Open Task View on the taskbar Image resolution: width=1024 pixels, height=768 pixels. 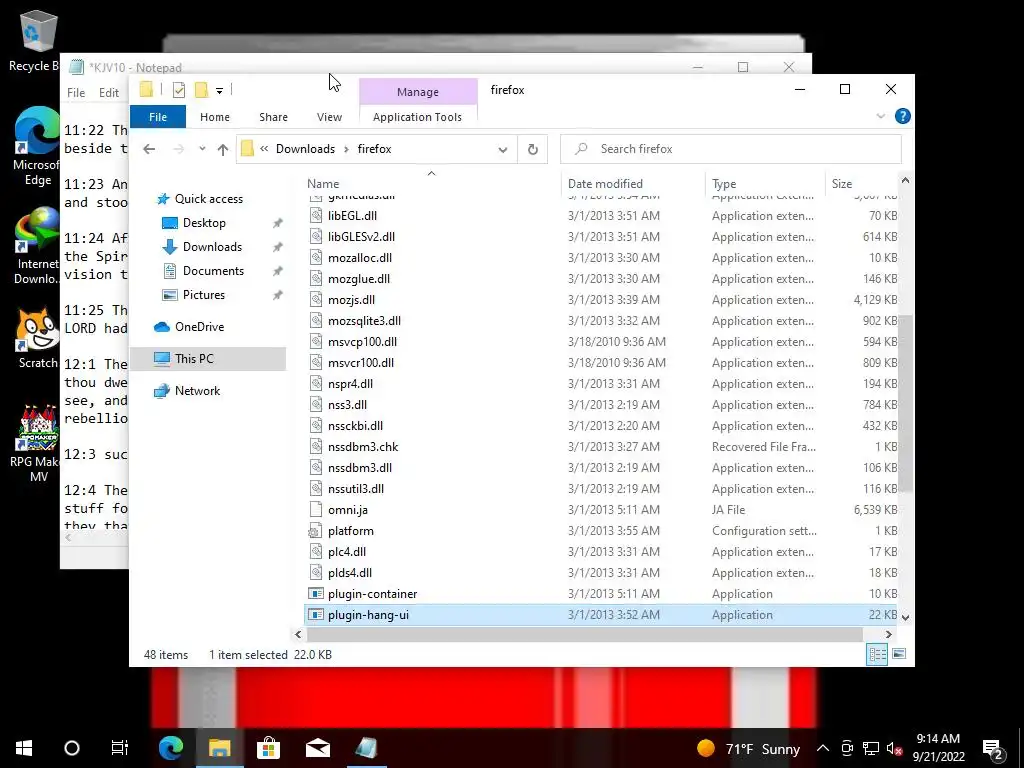120,748
